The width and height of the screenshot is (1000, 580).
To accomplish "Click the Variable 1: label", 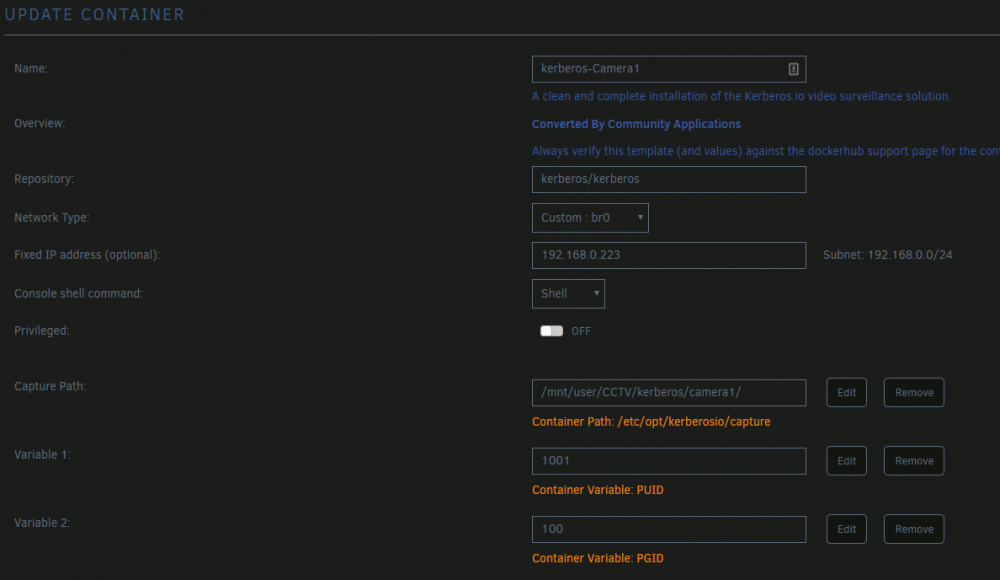I will [x=42, y=454].
